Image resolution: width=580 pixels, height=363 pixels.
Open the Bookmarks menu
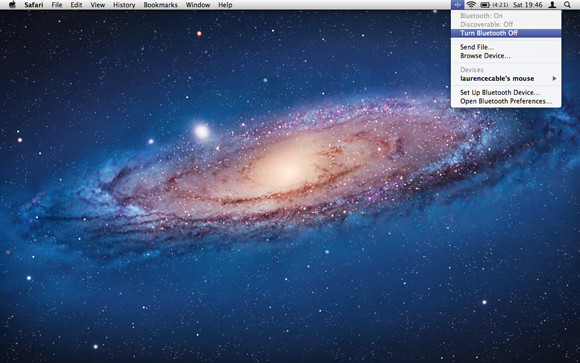(161, 5)
